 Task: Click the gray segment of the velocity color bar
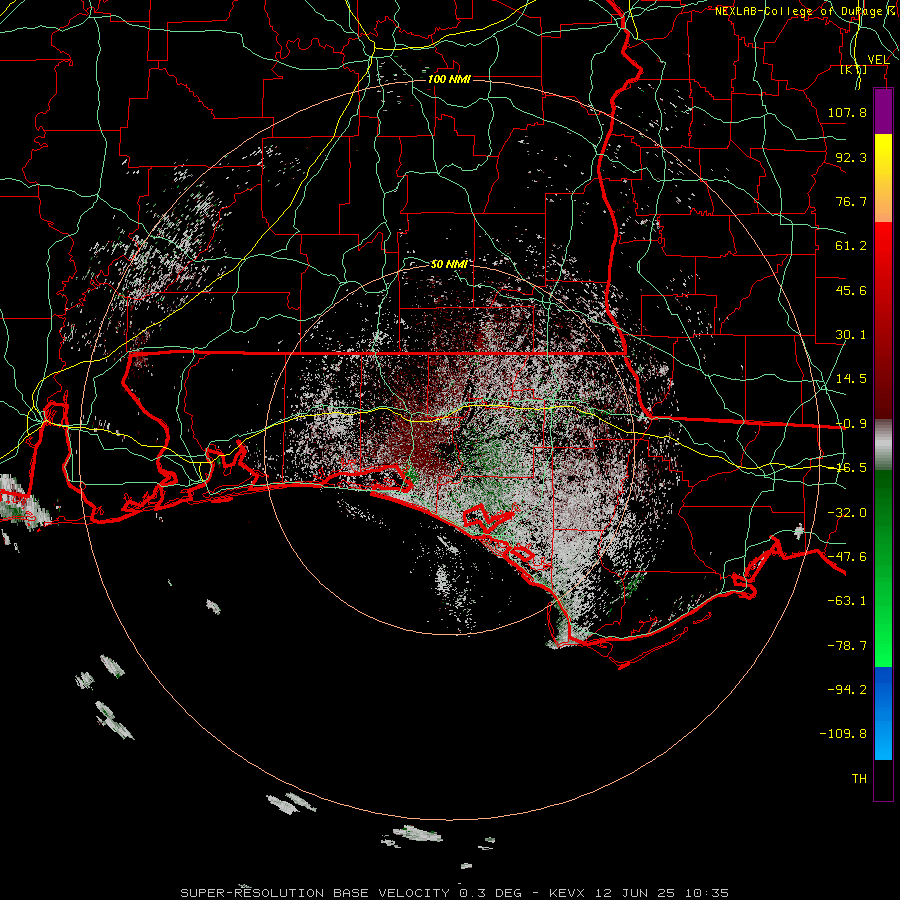(883, 445)
